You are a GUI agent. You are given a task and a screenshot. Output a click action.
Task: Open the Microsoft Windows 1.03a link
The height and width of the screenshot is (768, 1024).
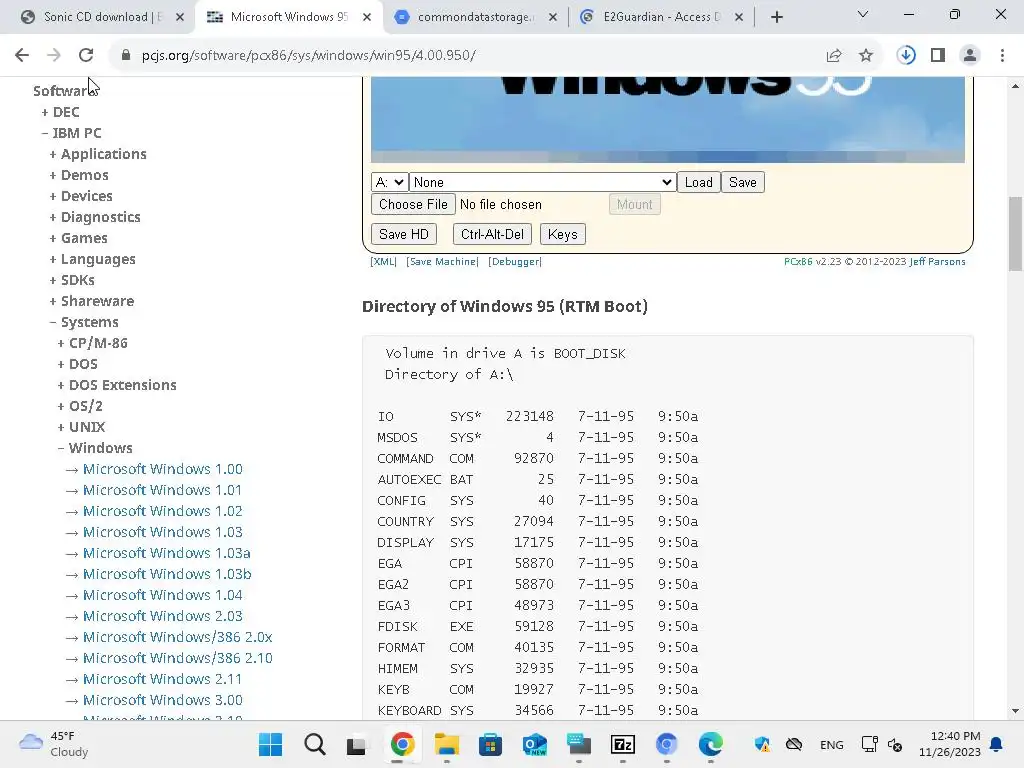167,553
